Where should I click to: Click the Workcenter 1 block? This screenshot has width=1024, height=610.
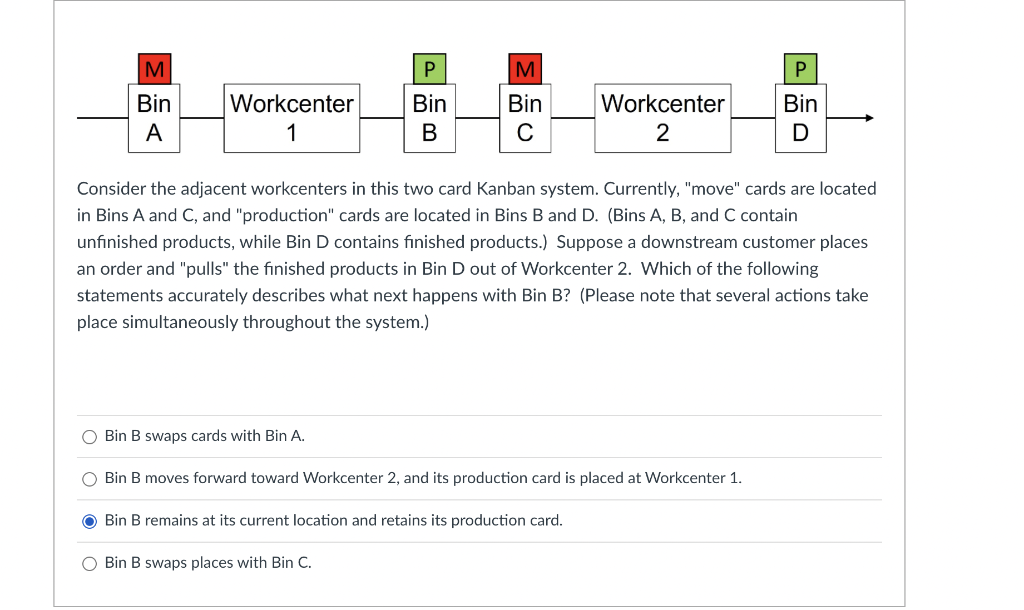click(x=291, y=117)
